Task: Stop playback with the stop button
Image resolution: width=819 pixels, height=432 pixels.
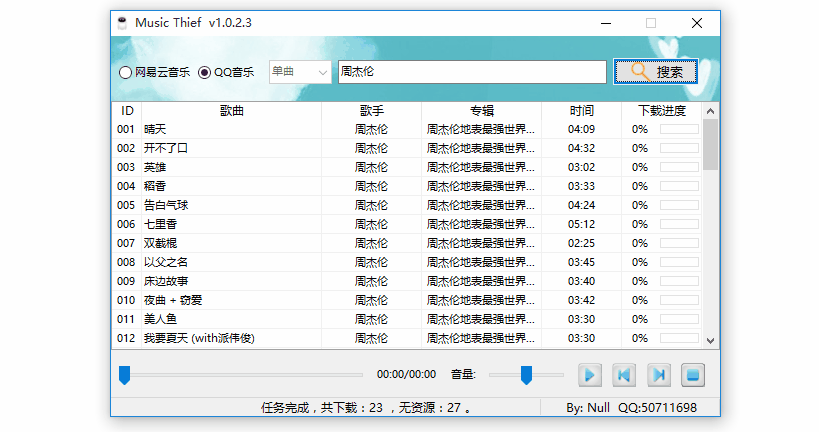Action: [x=693, y=375]
